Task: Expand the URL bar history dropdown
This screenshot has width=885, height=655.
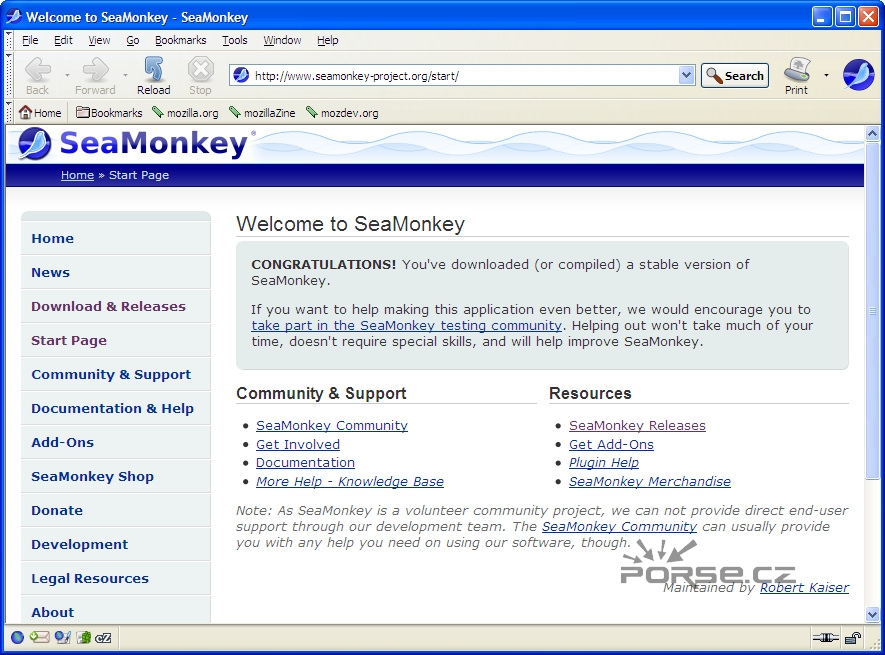Action: coord(686,75)
